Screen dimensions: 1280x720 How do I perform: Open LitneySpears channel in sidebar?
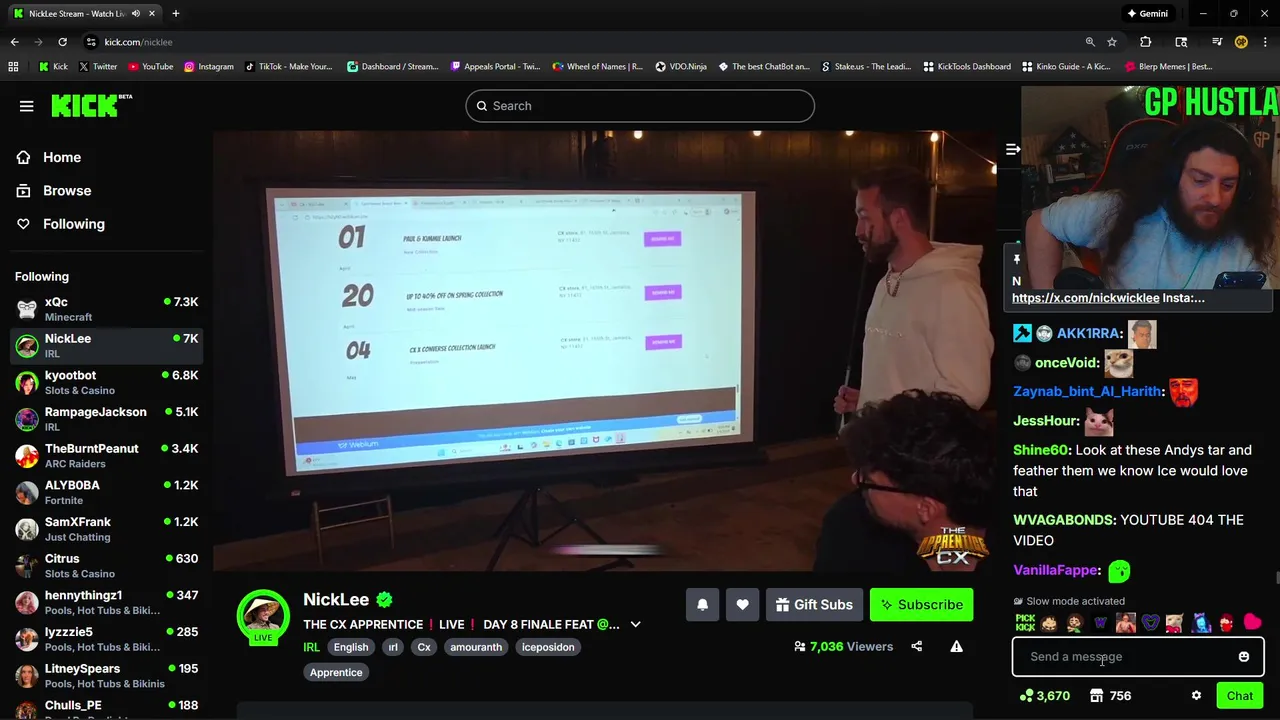(107, 676)
